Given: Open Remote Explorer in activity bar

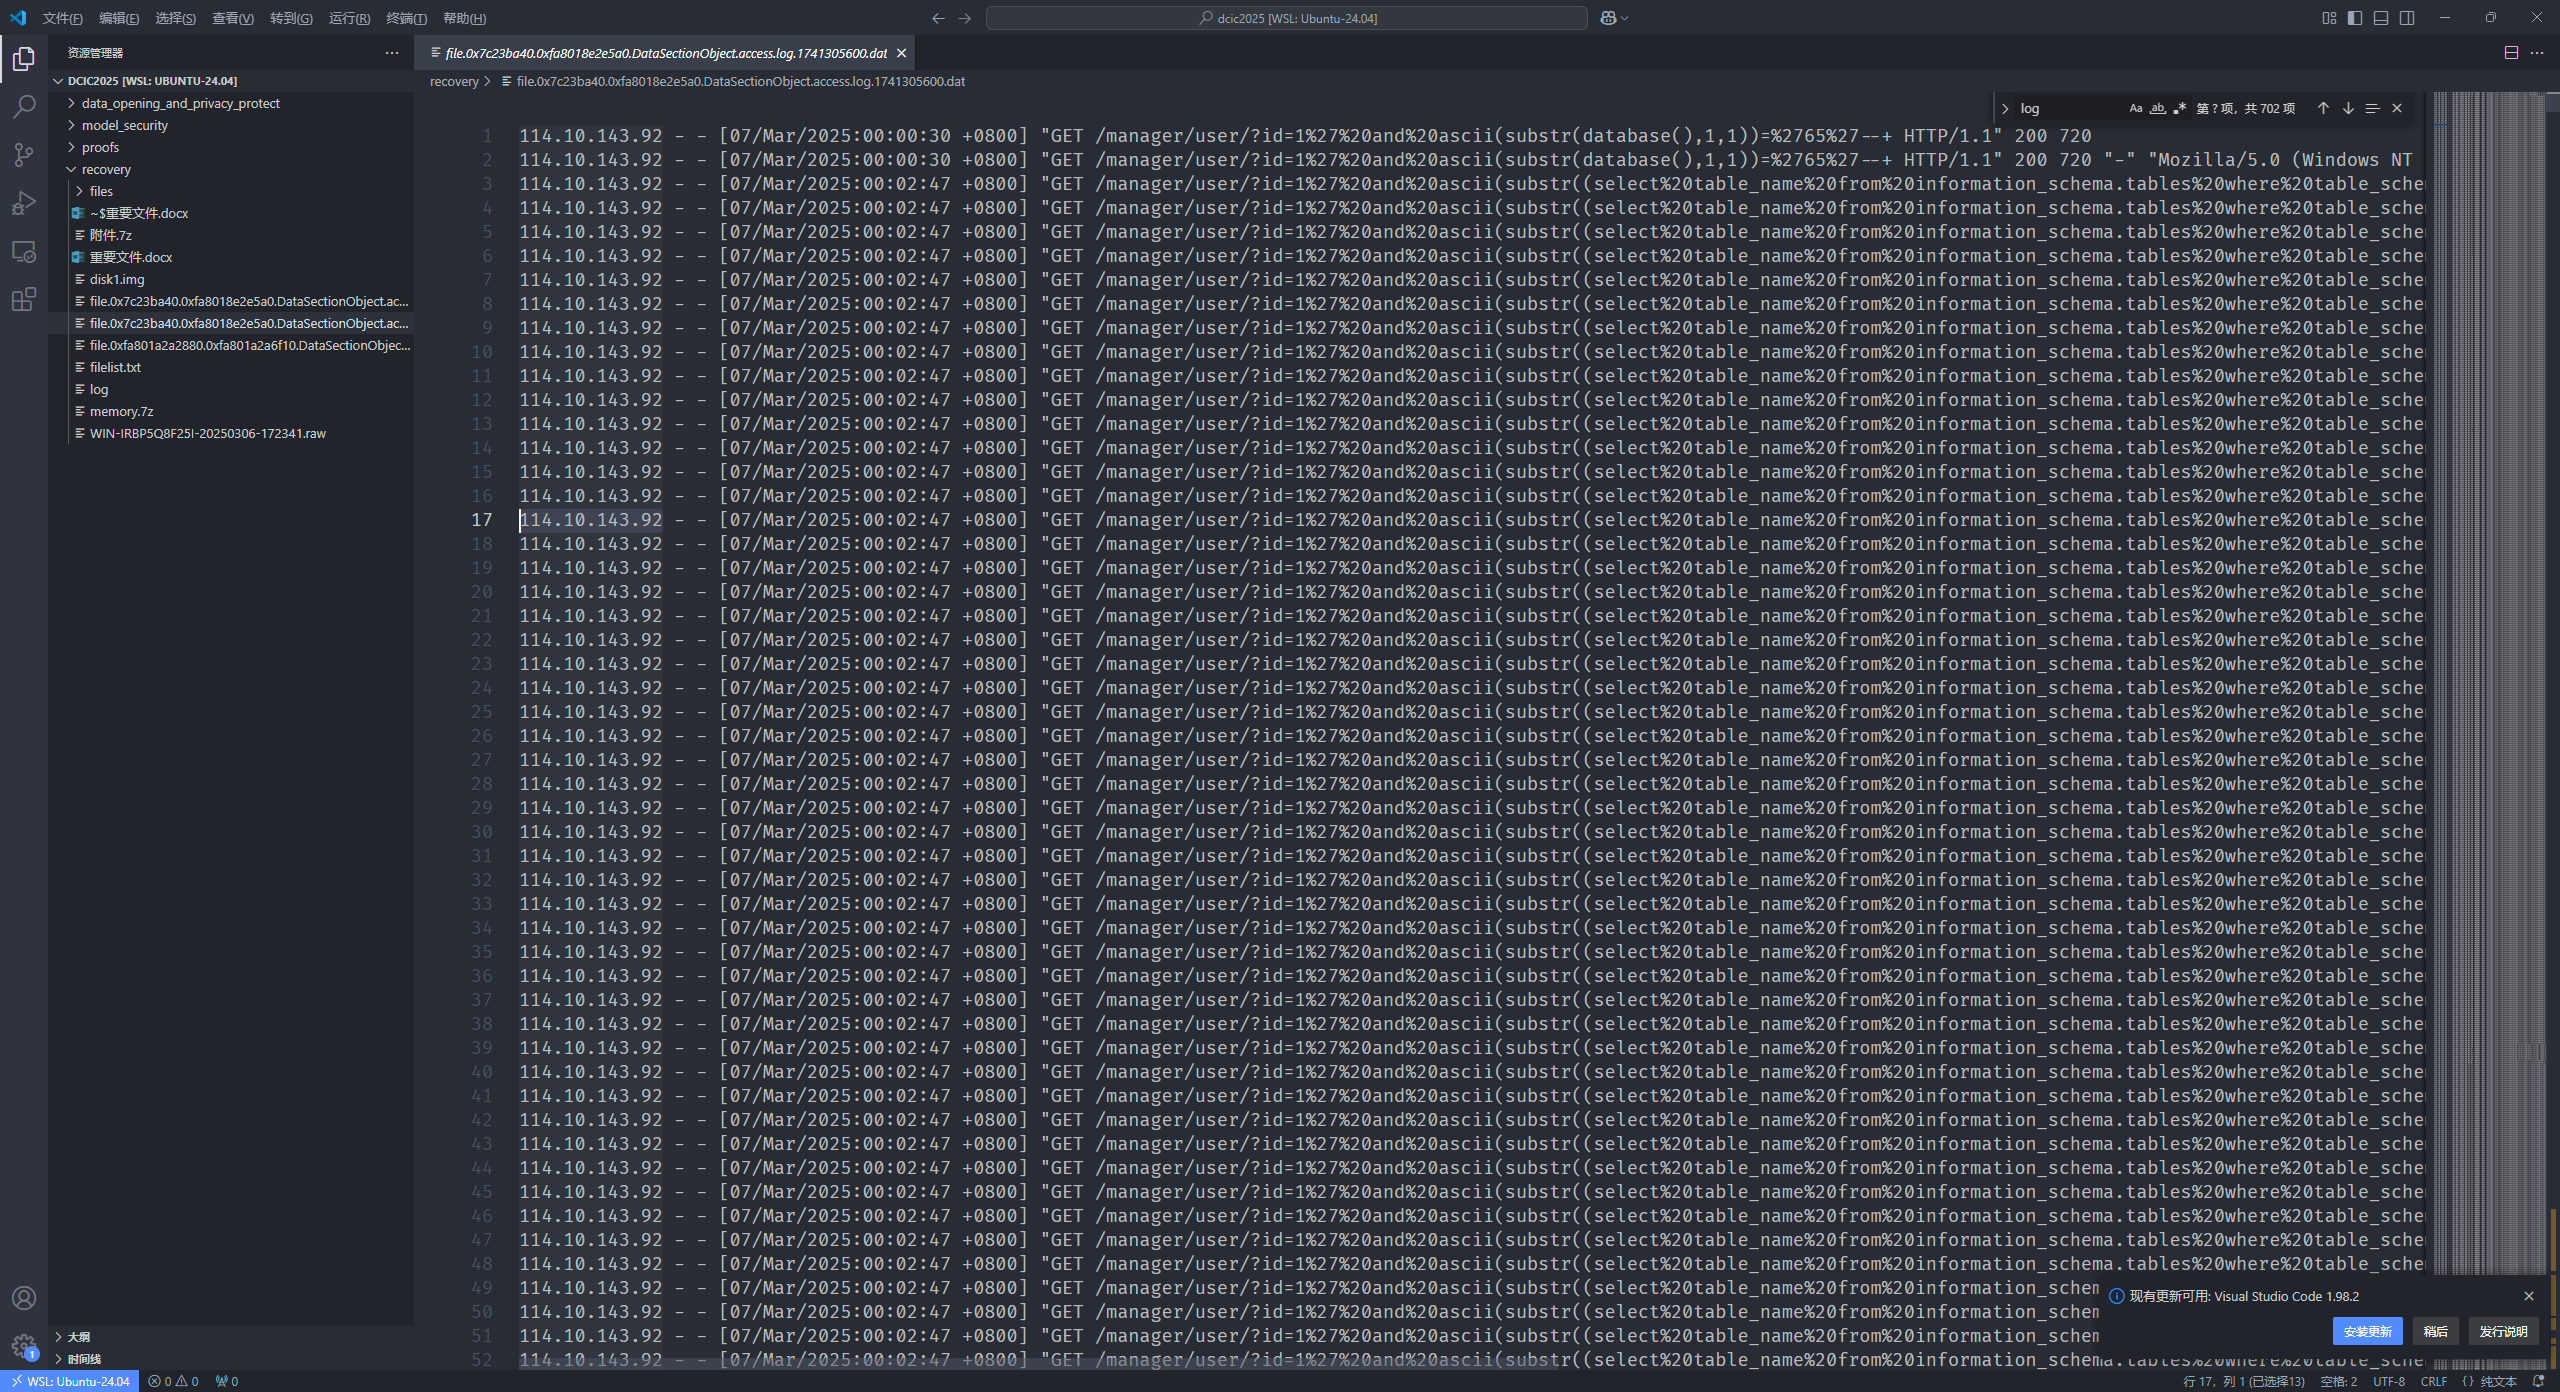Looking at the screenshot, I should tap(24, 251).
